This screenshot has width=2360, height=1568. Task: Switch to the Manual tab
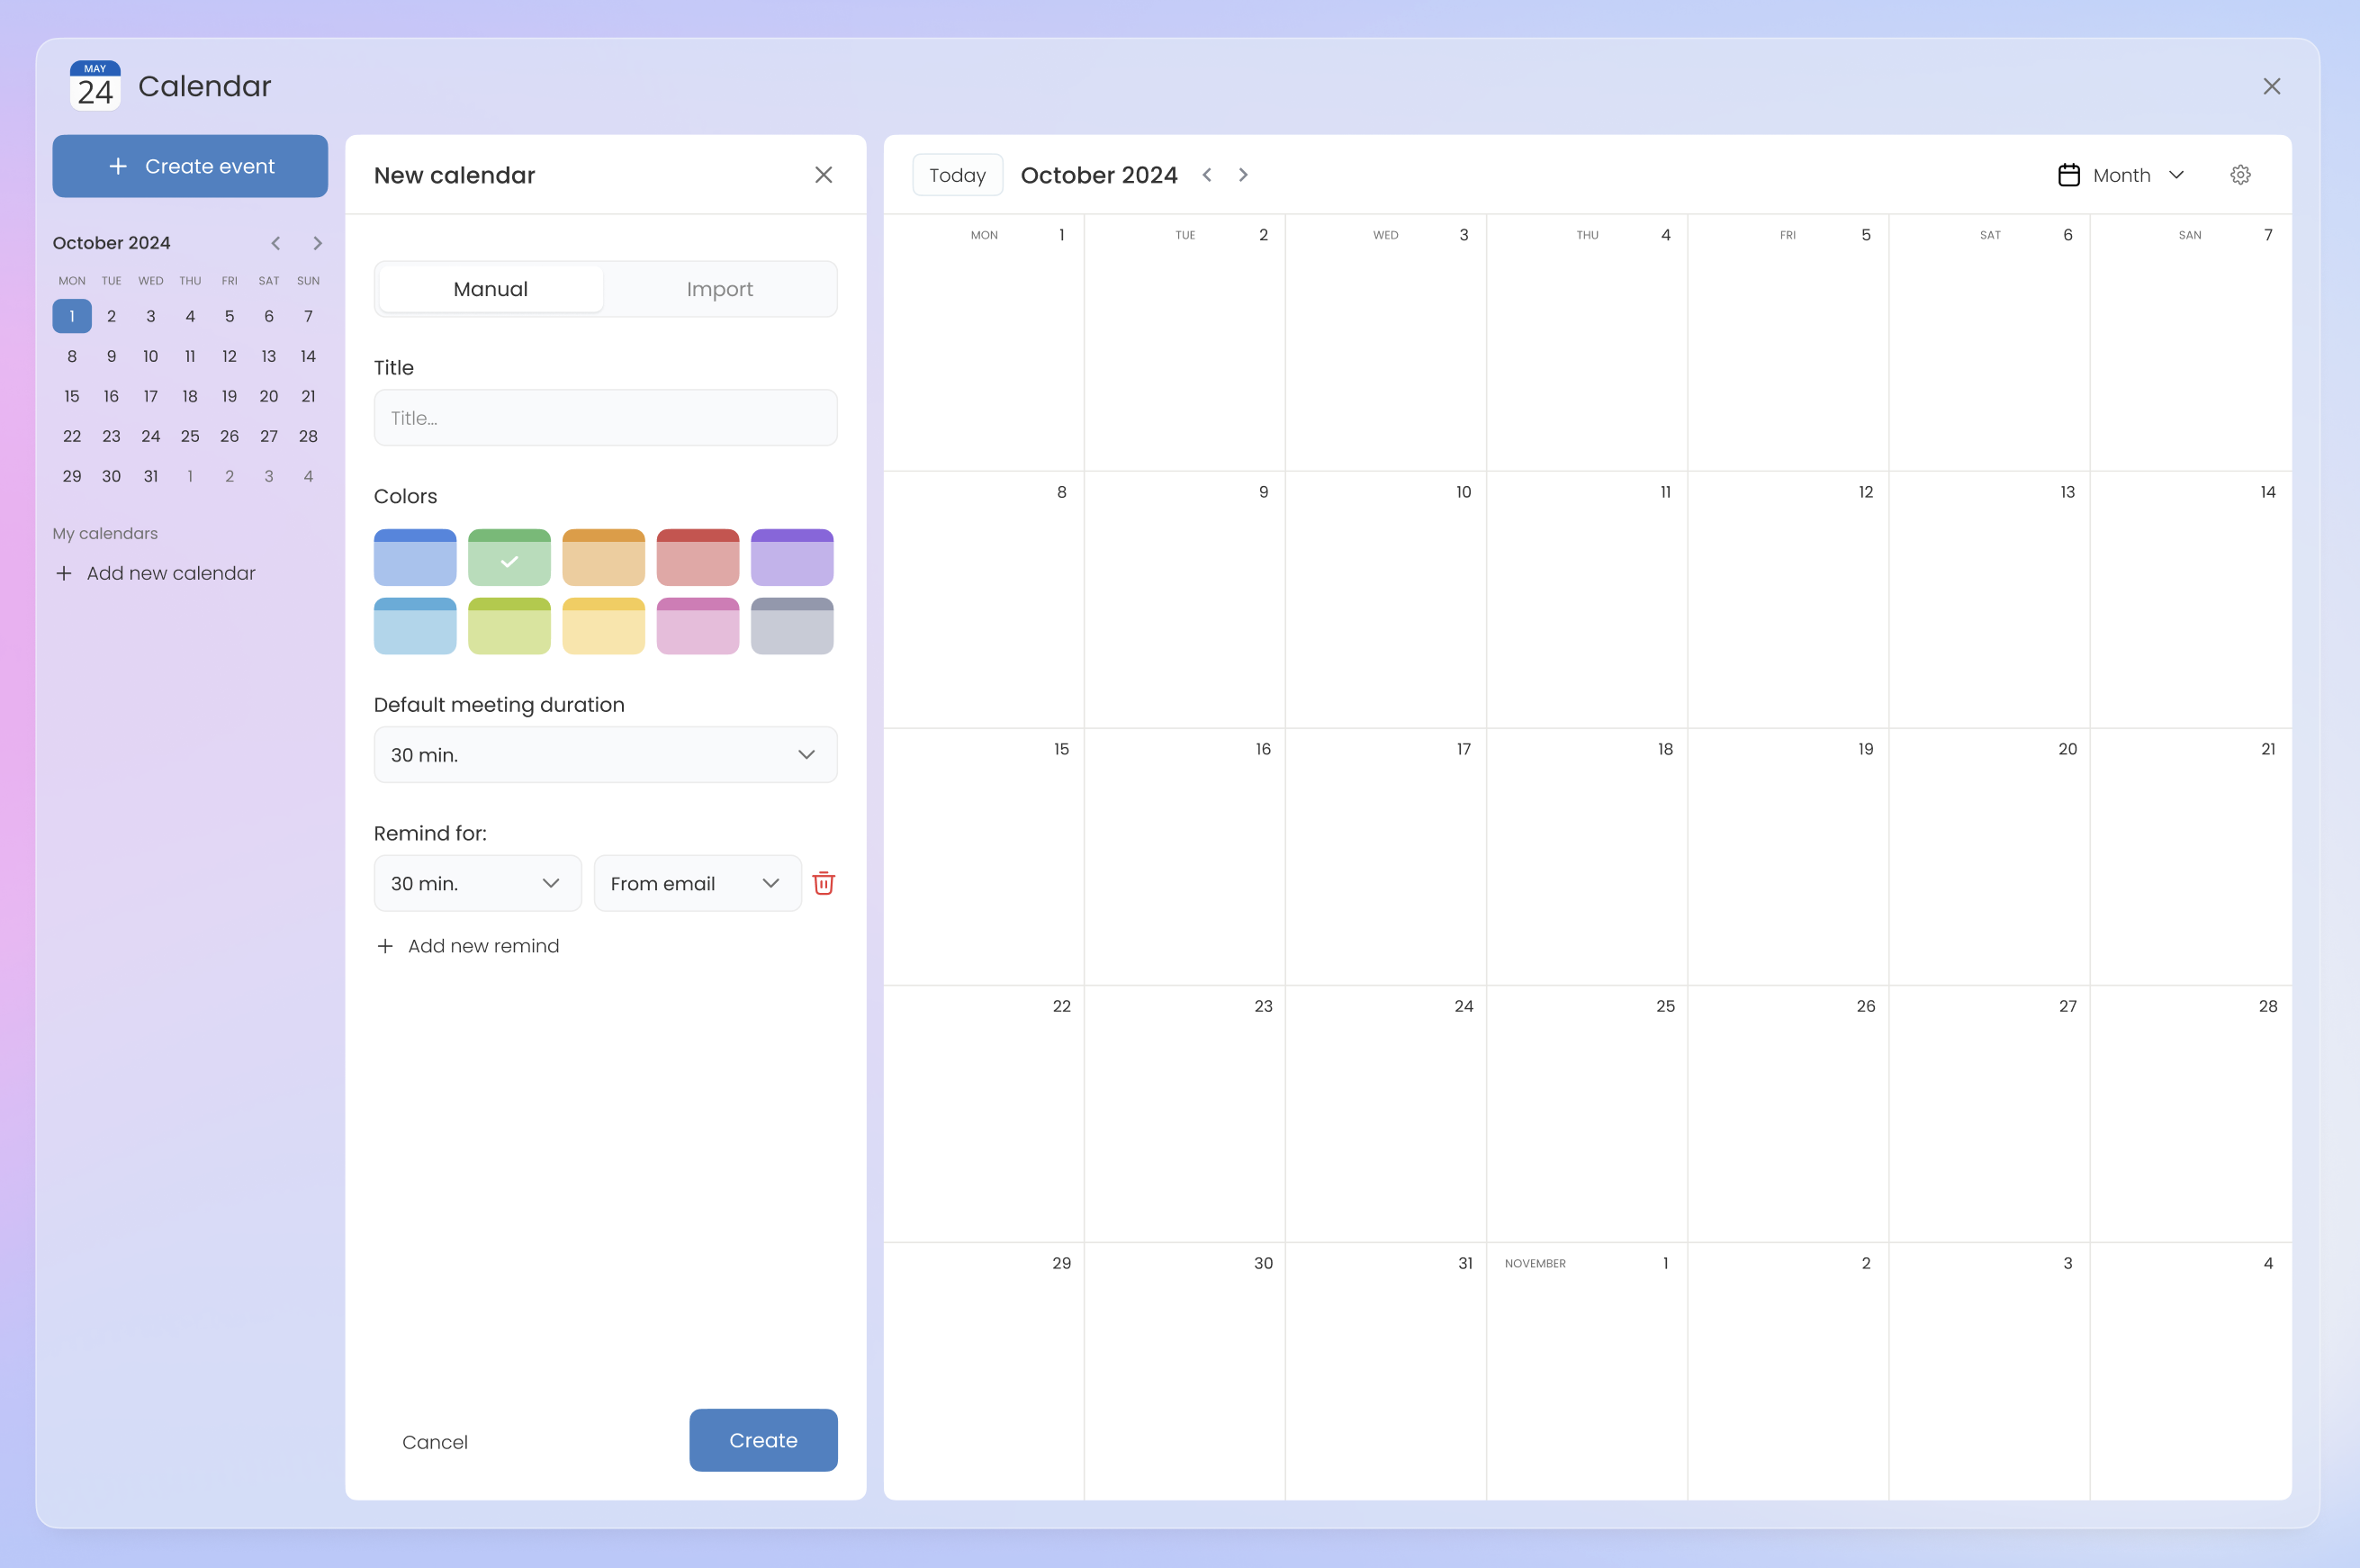click(490, 289)
